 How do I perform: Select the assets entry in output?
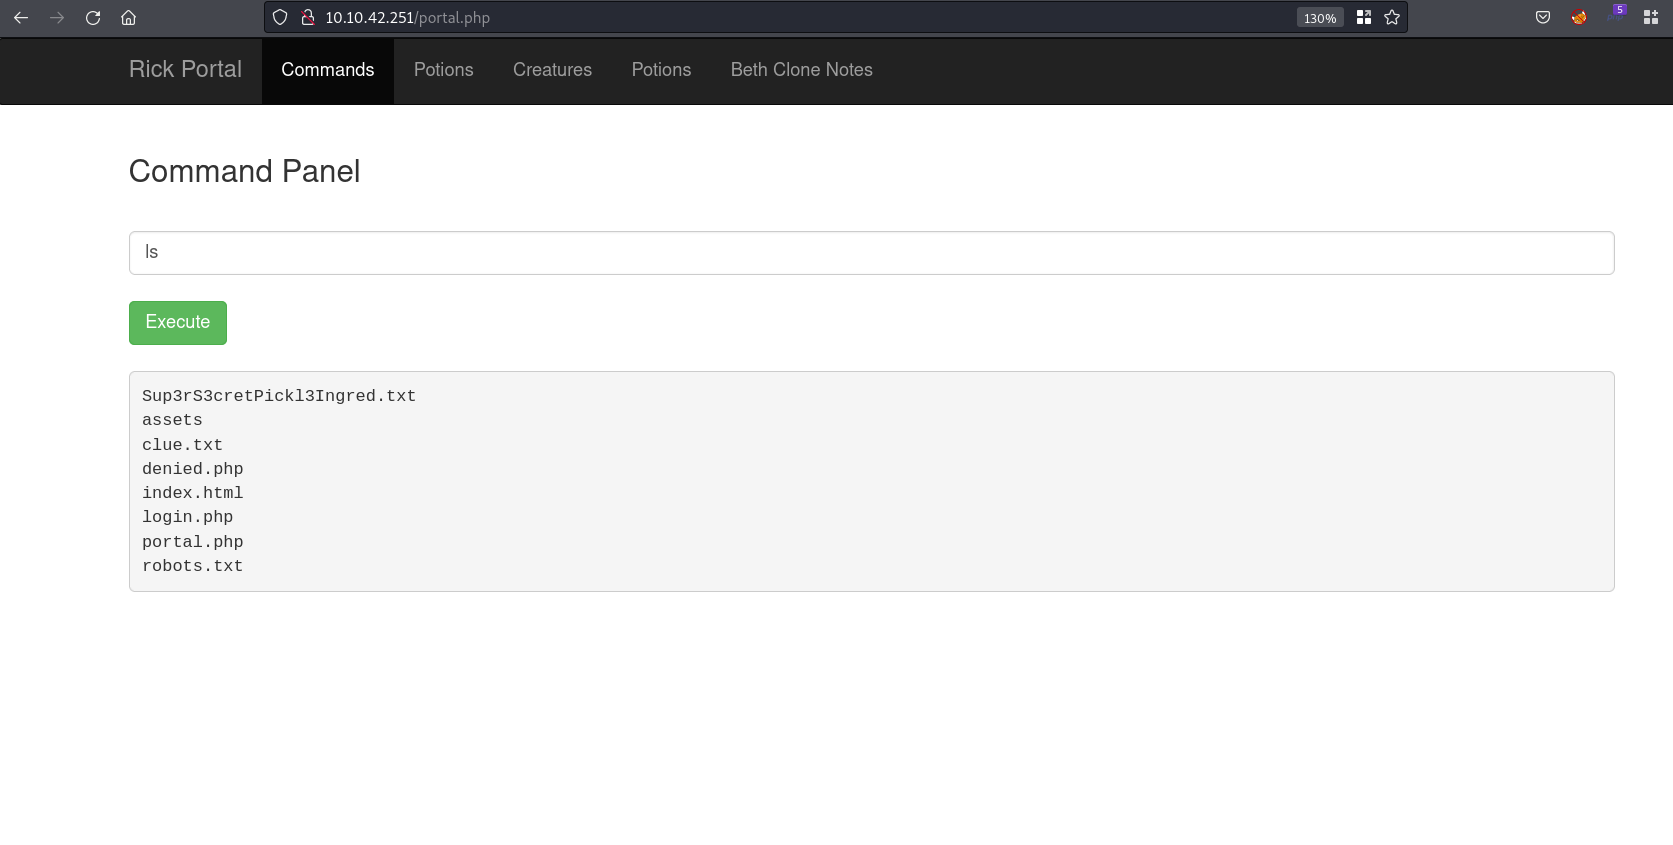tap(172, 420)
